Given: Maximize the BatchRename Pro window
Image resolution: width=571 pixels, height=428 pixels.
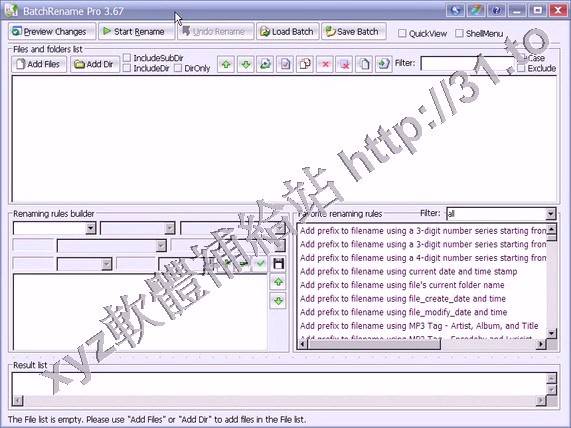Looking at the screenshot, I should click(x=537, y=10).
